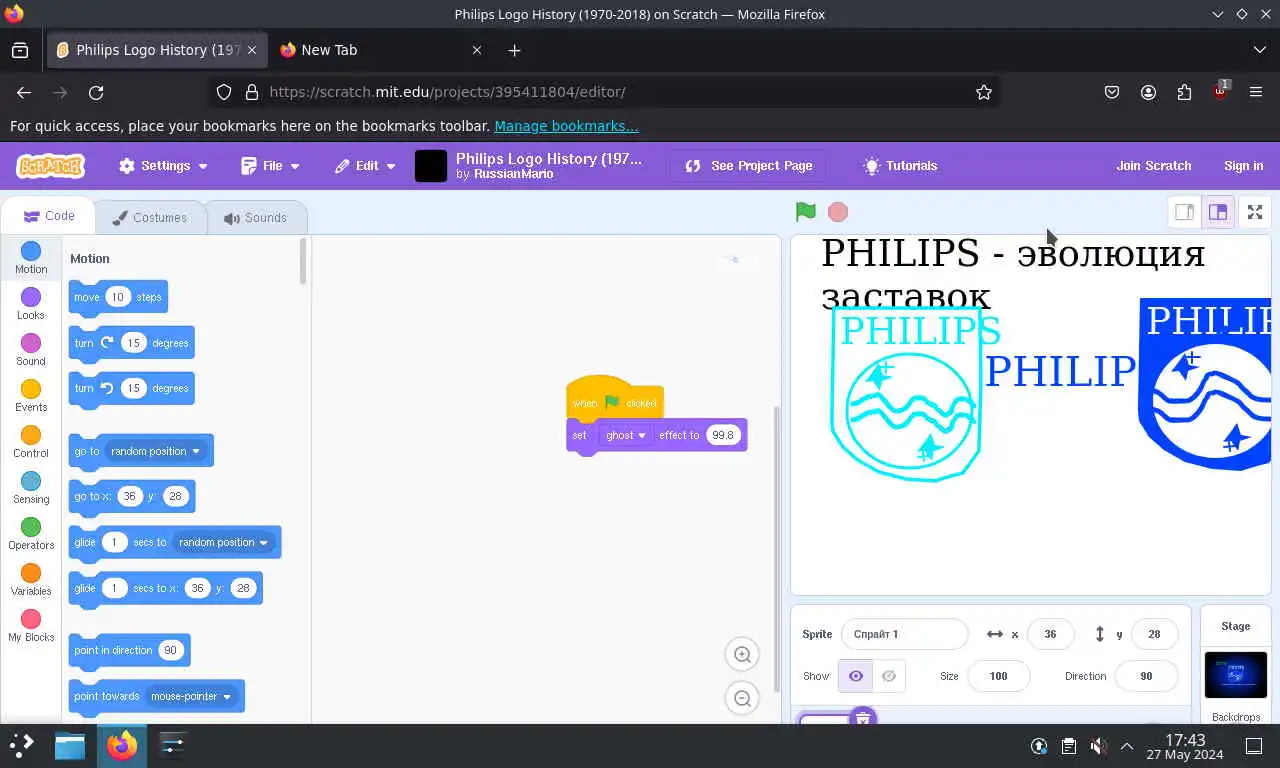
Task: Open Firefox account icon
Action: (x=1148, y=92)
